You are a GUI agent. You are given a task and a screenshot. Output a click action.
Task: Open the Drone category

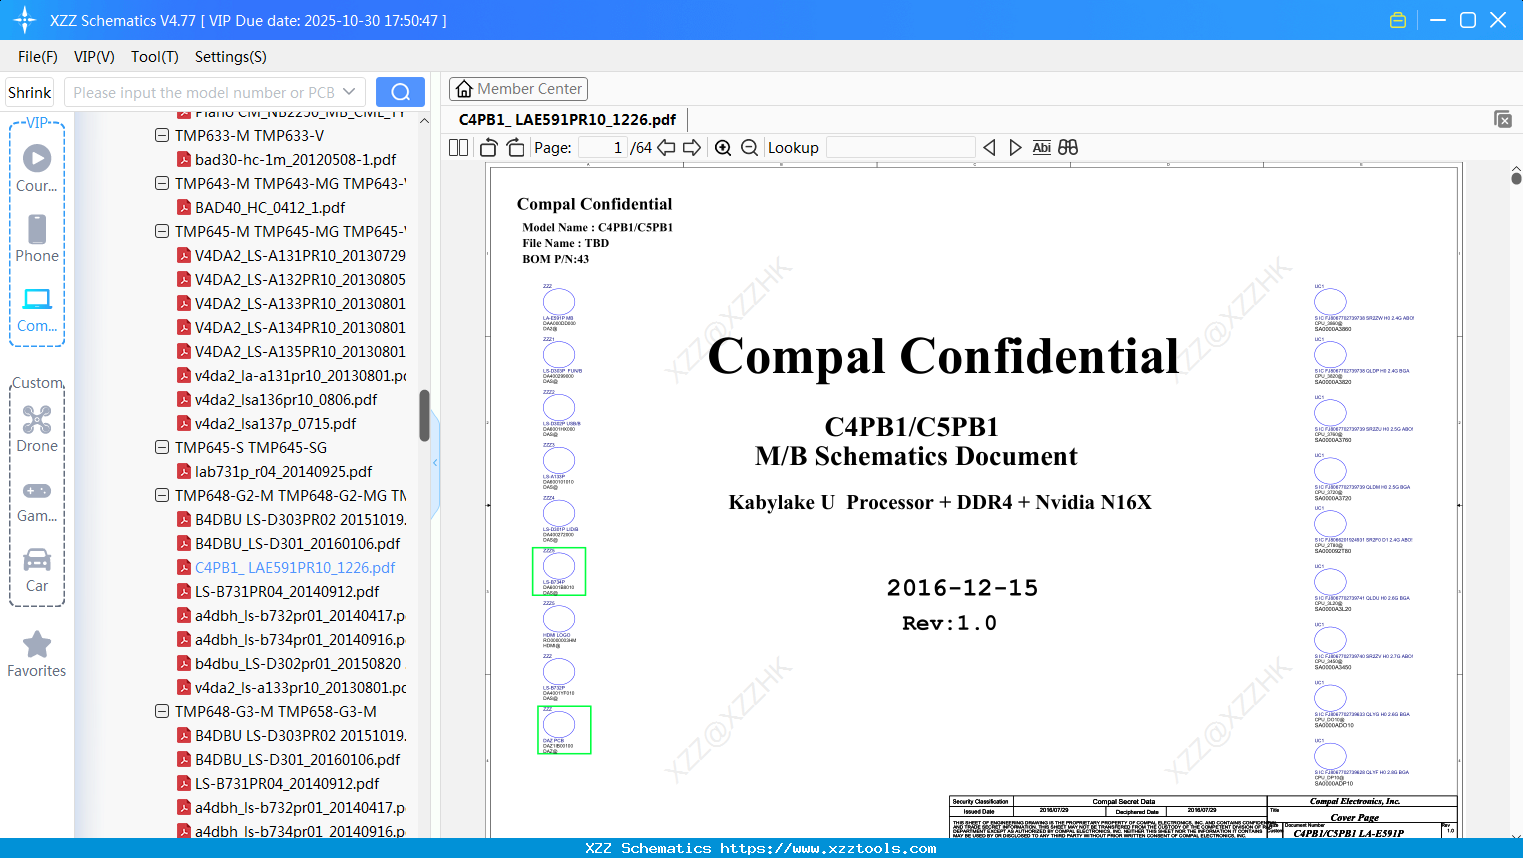pos(37,429)
